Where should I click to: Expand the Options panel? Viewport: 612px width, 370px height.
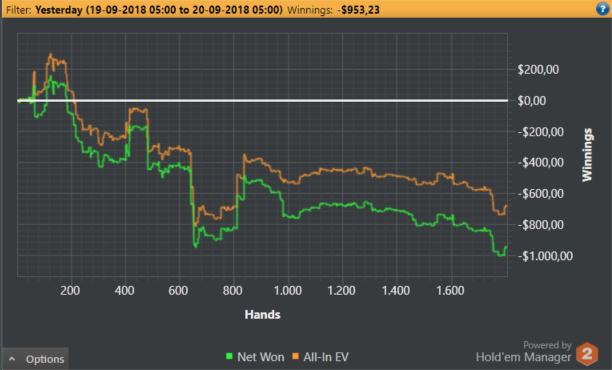point(35,359)
